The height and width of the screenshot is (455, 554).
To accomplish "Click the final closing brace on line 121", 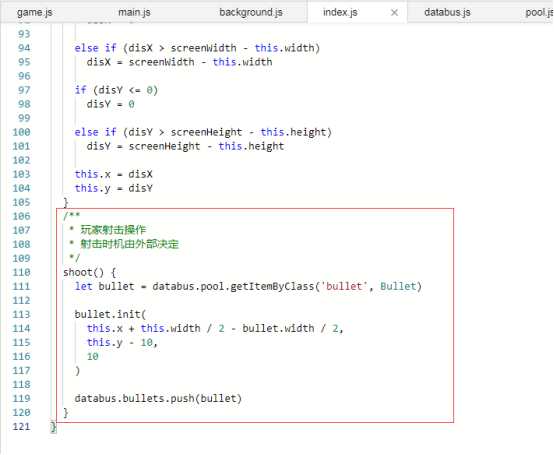I will [x=53, y=427].
